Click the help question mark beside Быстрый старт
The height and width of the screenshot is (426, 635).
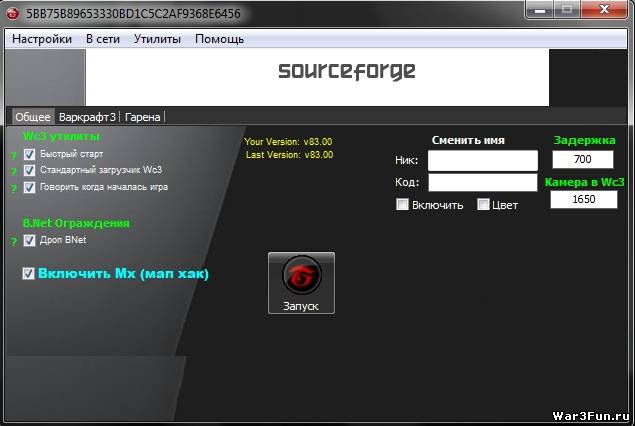(14, 155)
